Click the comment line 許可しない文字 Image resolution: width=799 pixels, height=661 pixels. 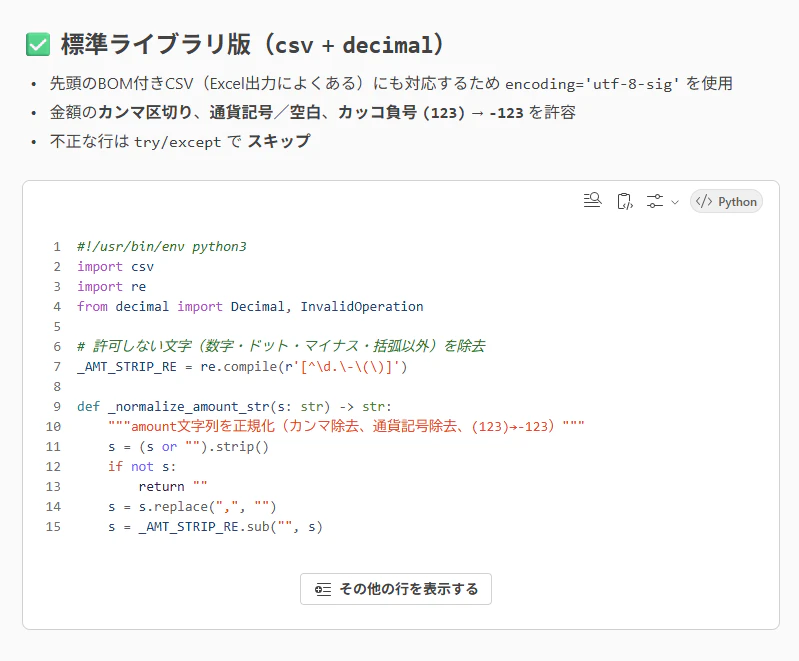click(281, 347)
